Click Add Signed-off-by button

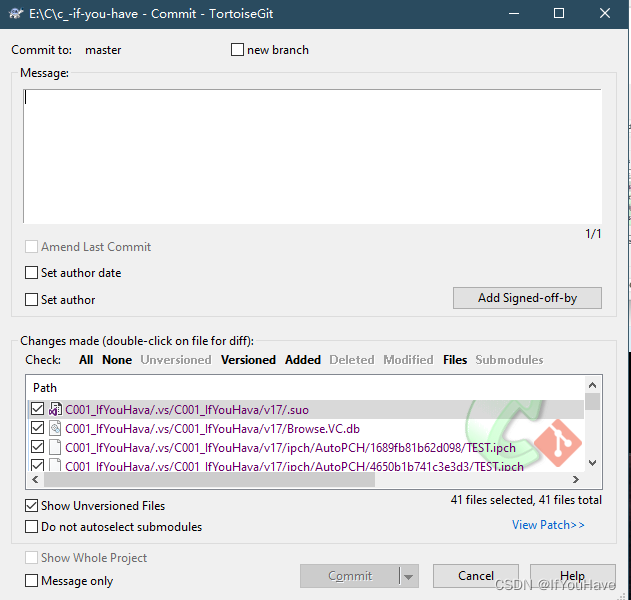527,298
